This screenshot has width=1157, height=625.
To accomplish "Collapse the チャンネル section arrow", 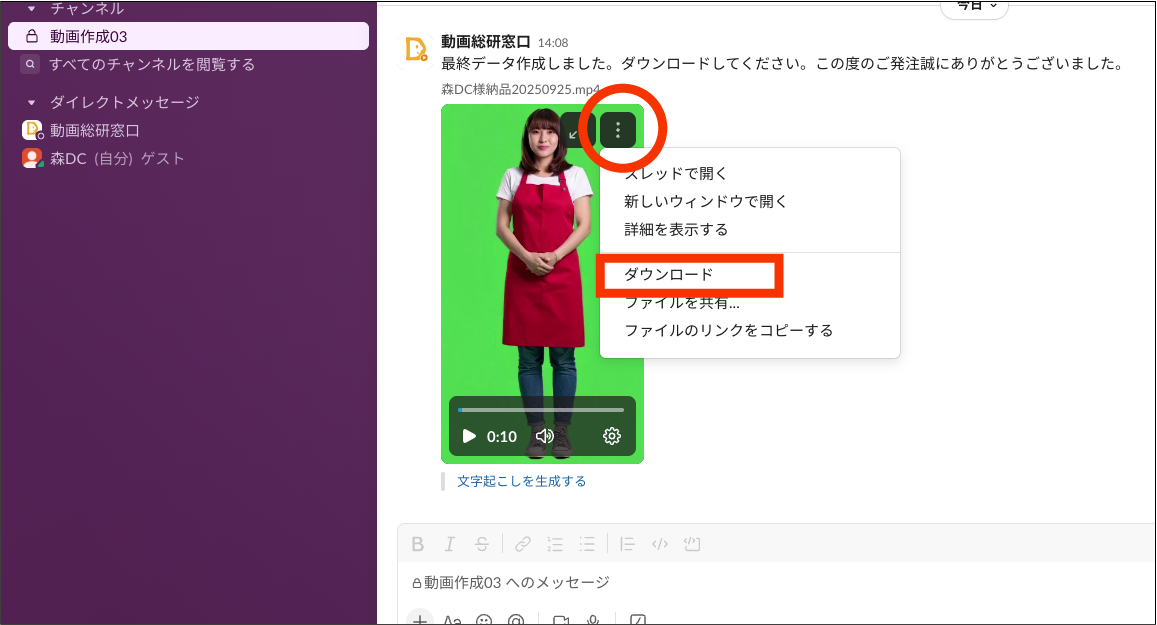I will [31, 9].
